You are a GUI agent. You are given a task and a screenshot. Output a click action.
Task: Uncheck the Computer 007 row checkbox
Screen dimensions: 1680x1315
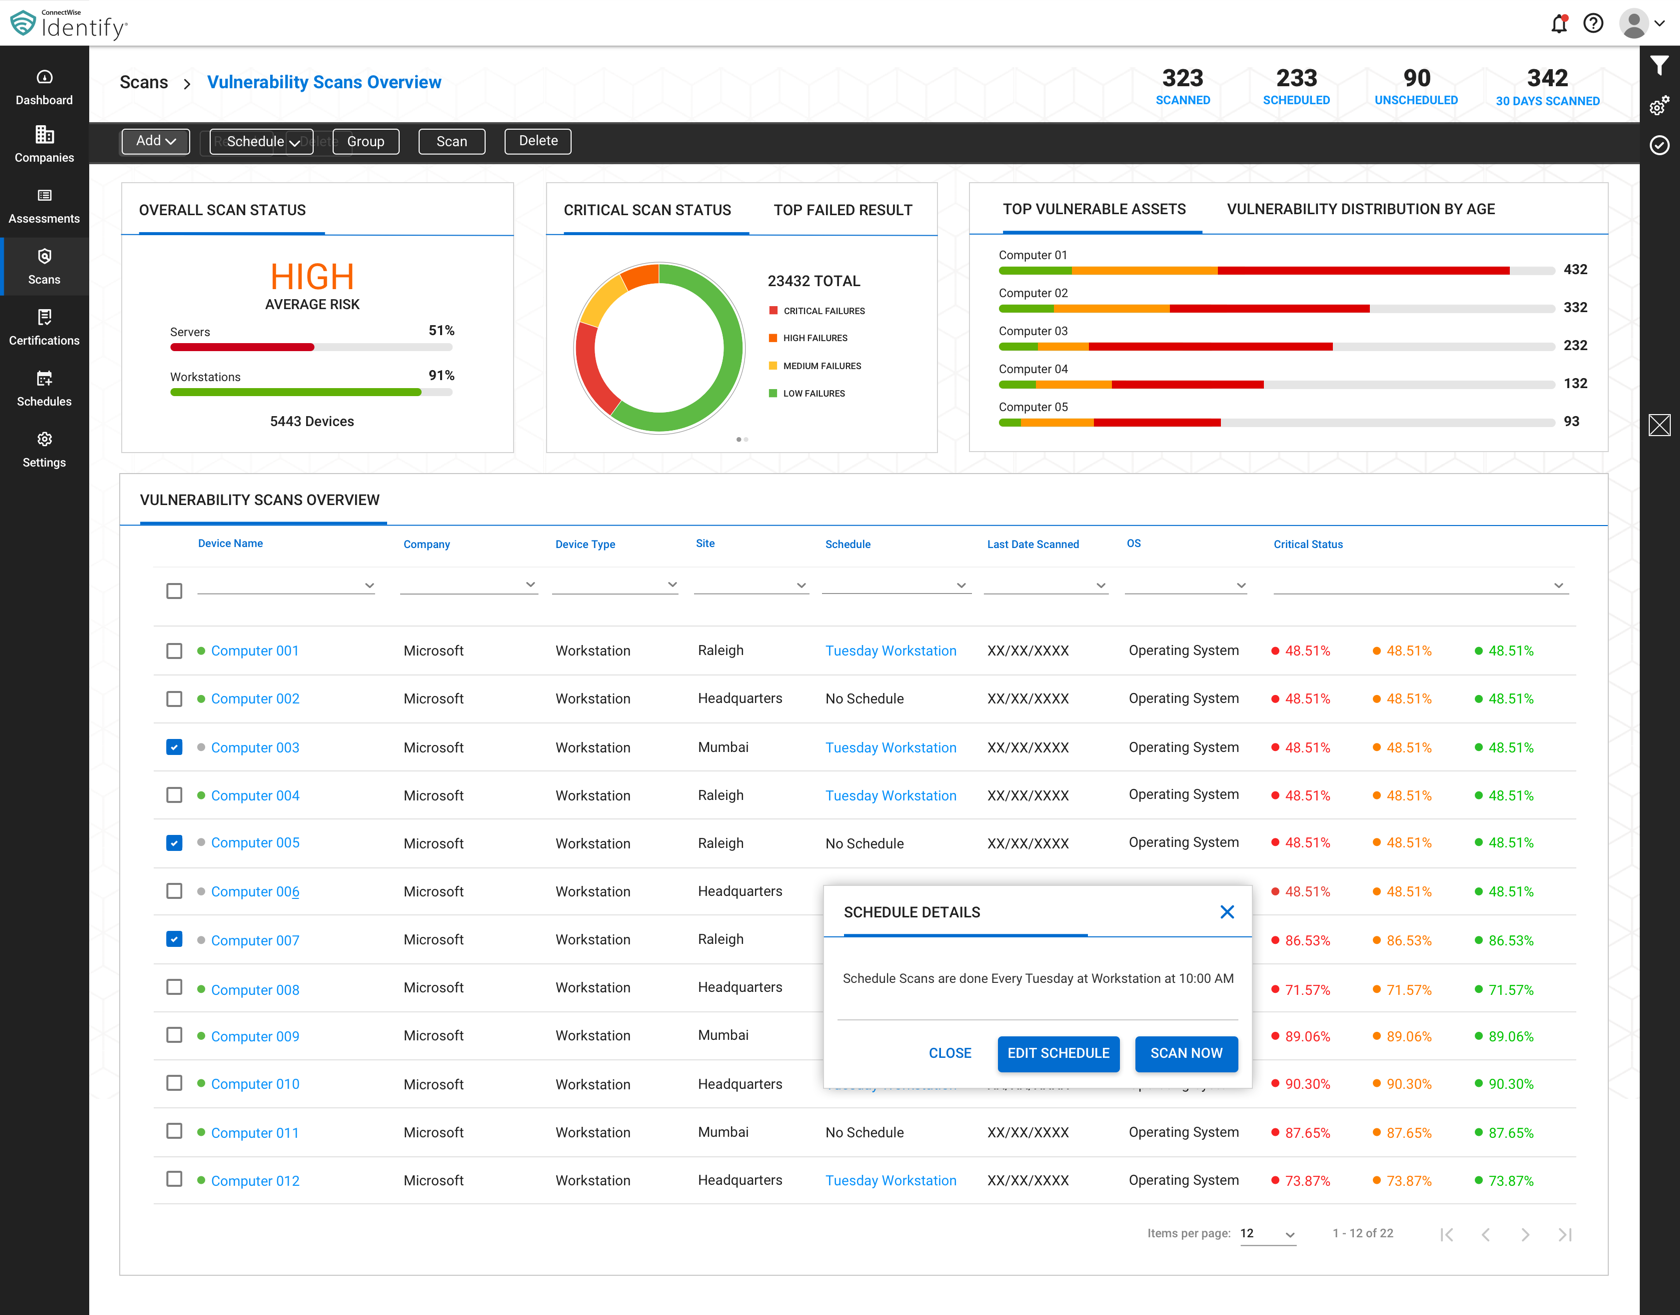pos(174,939)
